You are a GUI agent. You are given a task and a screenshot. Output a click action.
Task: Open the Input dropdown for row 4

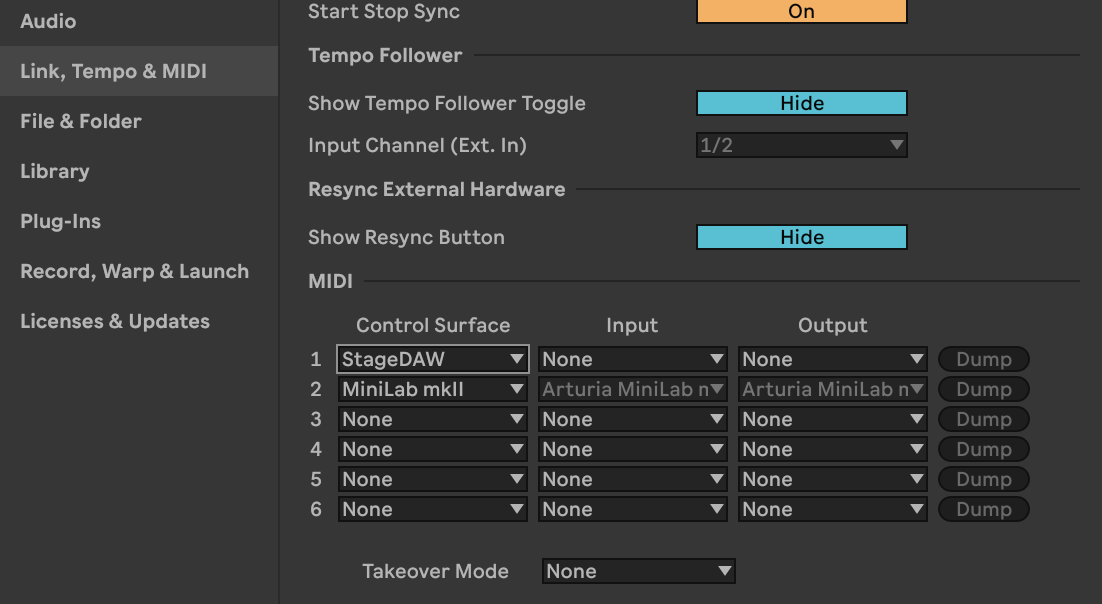click(633, 449)
